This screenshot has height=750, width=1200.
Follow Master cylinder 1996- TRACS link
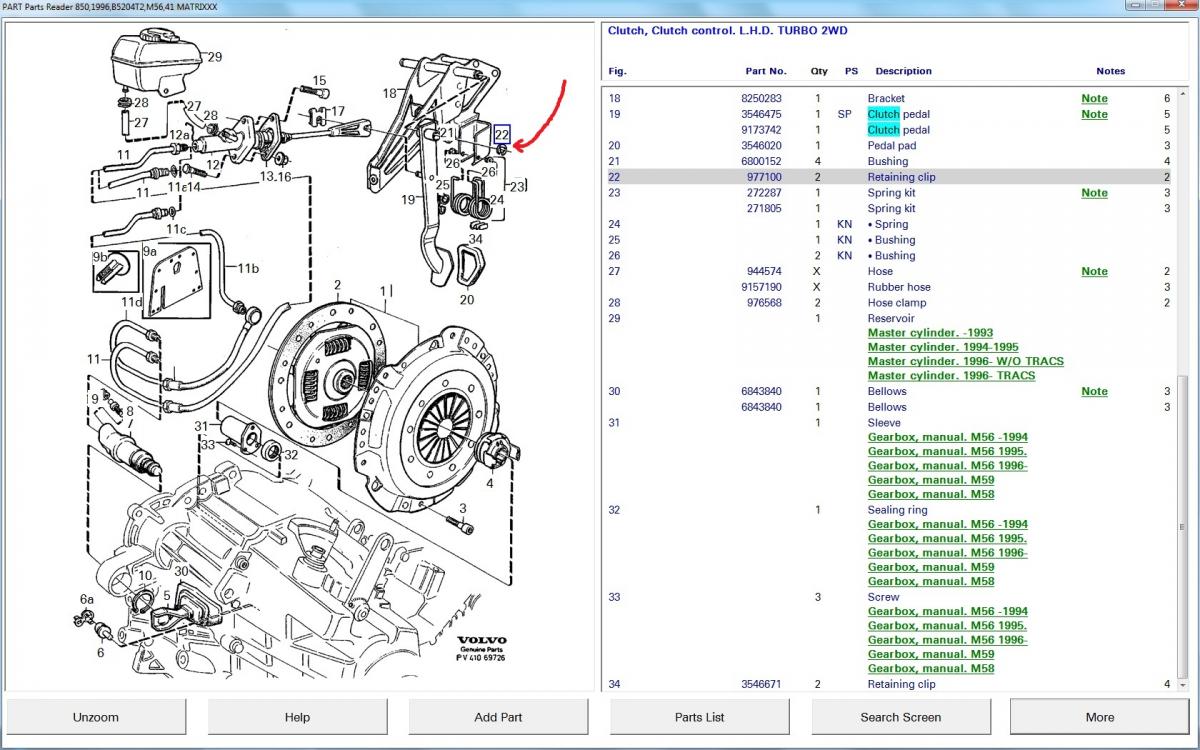(951, 376)
